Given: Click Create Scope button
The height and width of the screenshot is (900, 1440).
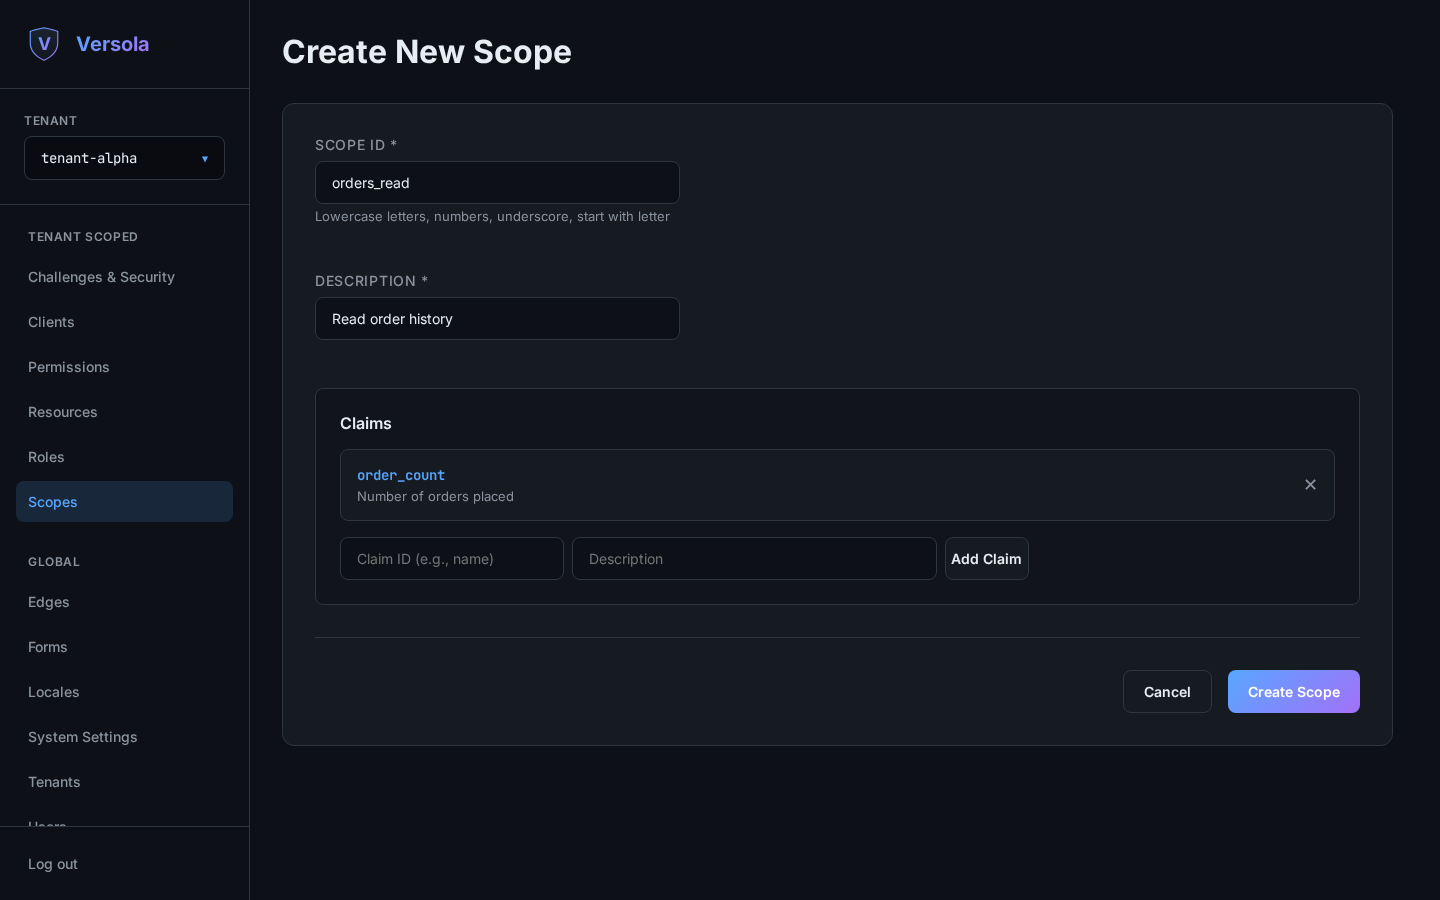Looking at the screenshot, I should coord(1294,692).
